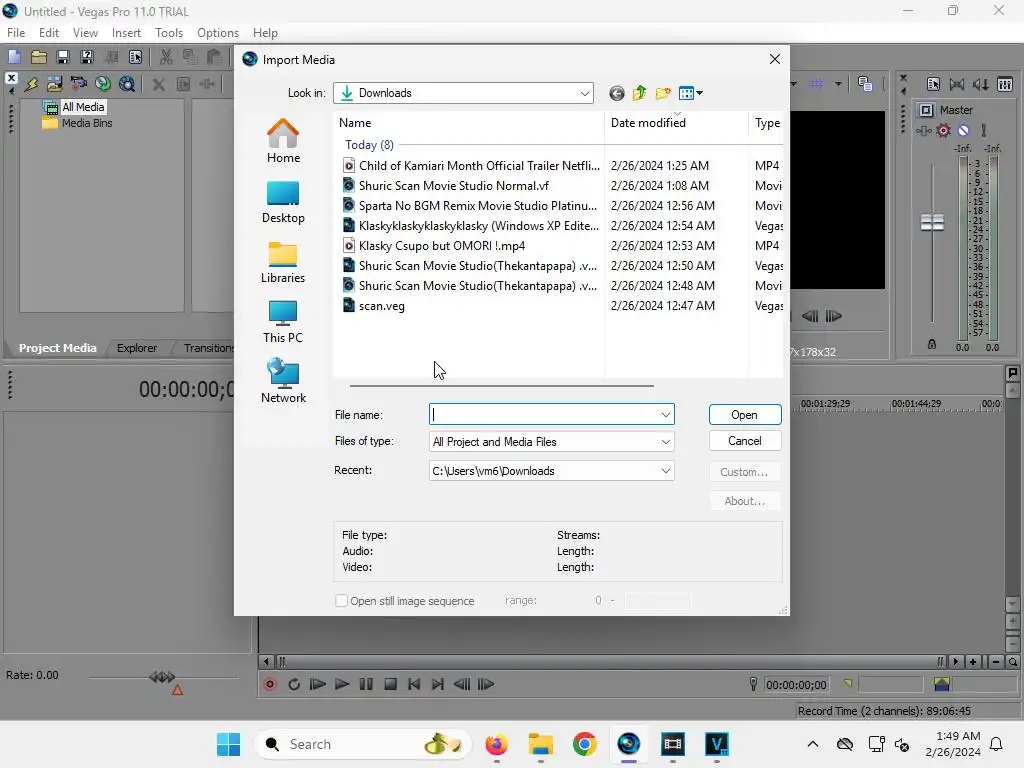Image resolution: width=1024 pixels, height=768 pixels.
Task: Click the Master mixer settings gear icon
Action: 944,131
